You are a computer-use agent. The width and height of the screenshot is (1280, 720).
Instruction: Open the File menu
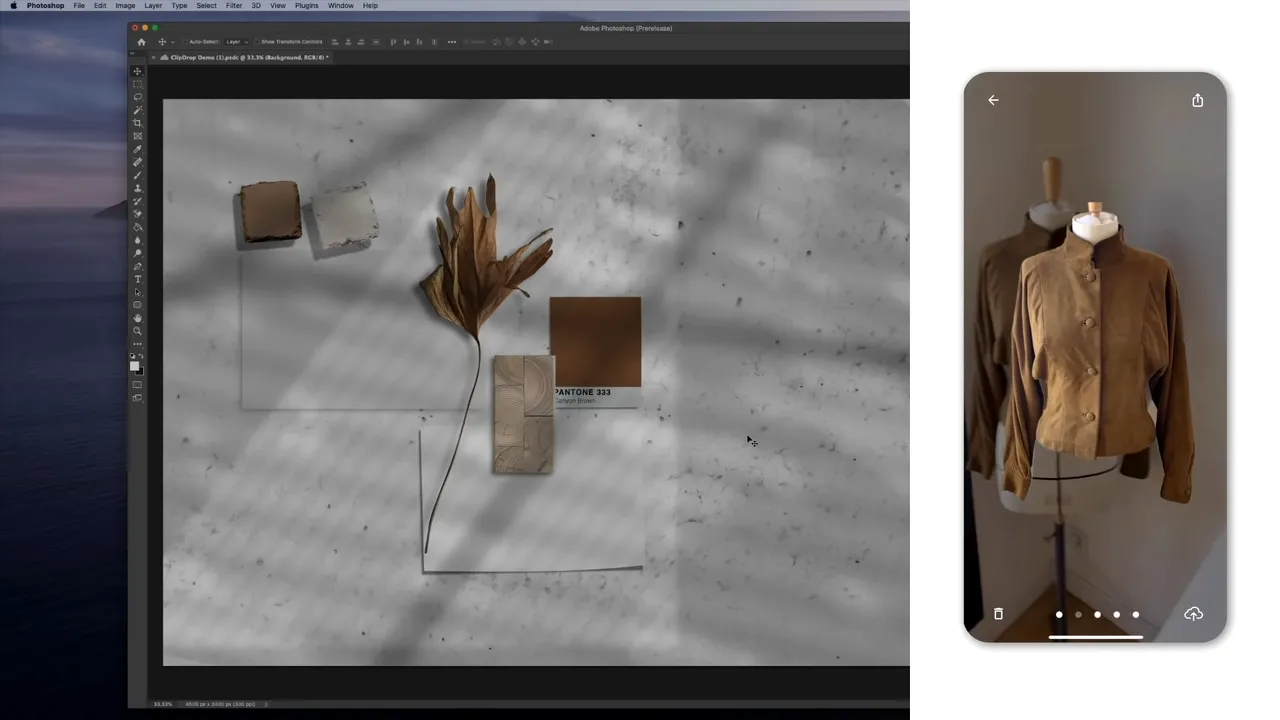(x=79, y=6)
